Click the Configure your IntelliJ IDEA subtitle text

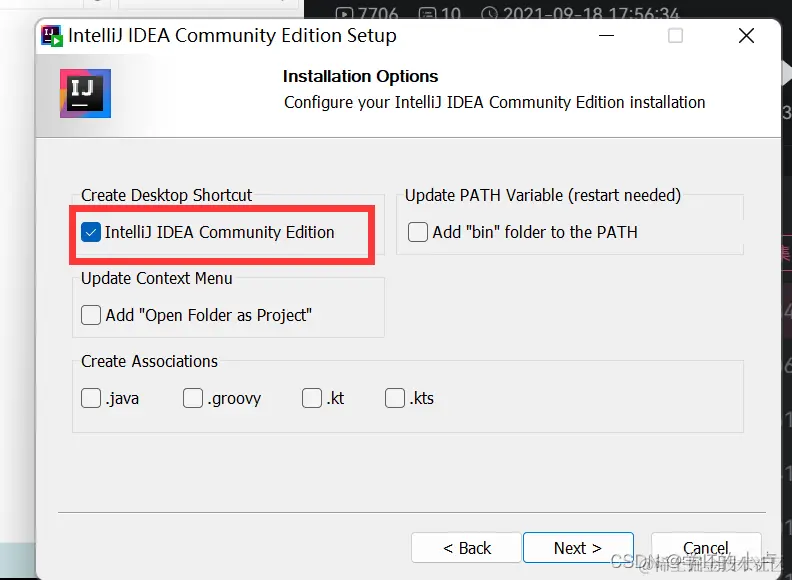(x=494, y=103)
